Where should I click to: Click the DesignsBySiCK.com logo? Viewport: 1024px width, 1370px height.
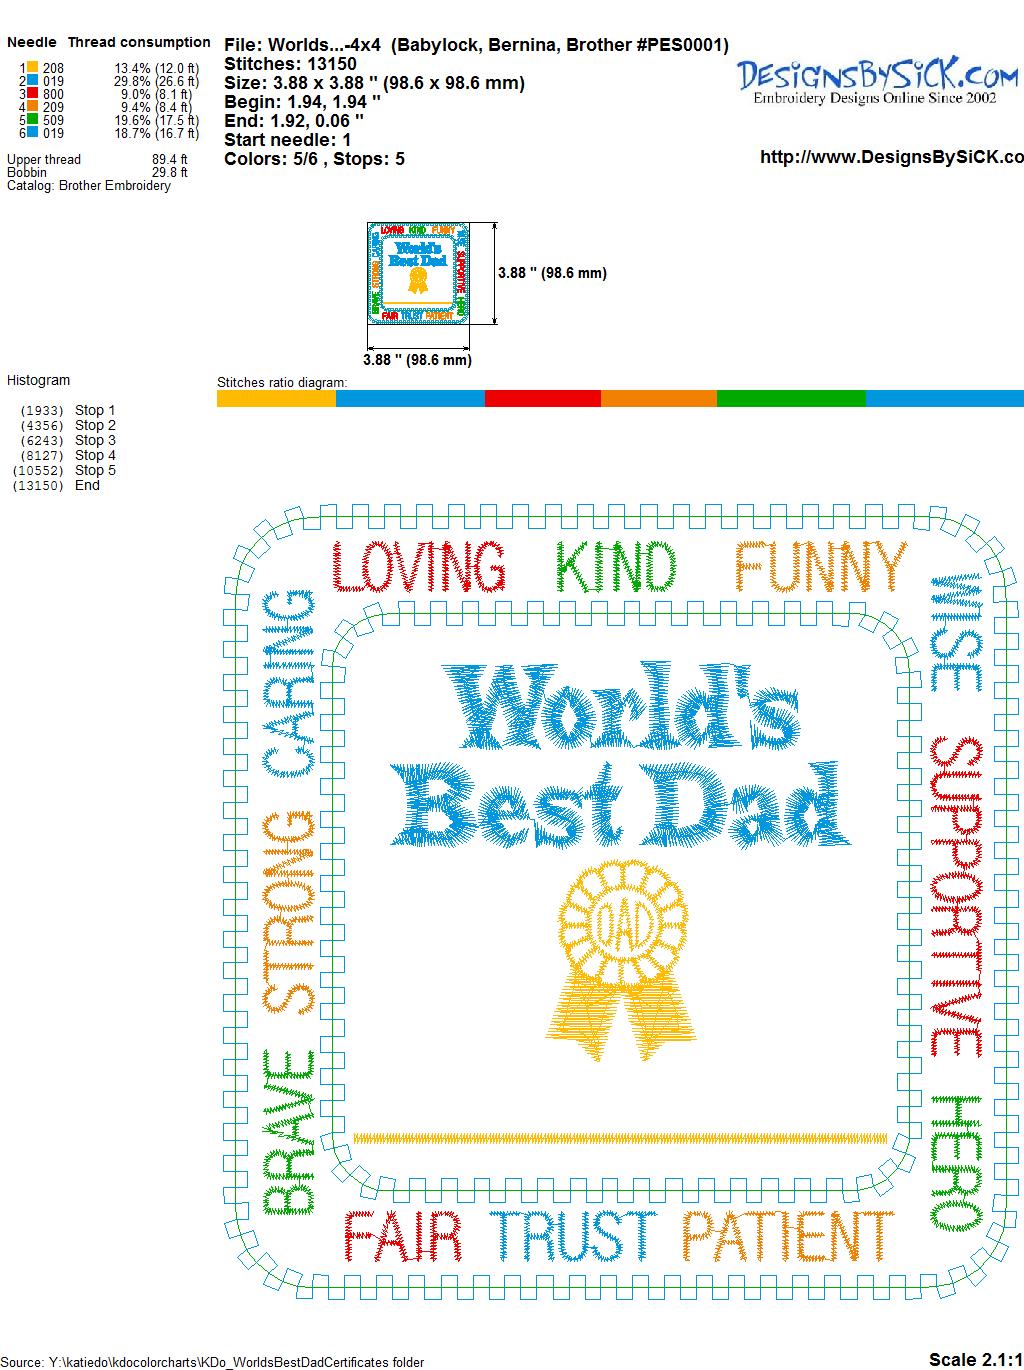click(877, 80)
